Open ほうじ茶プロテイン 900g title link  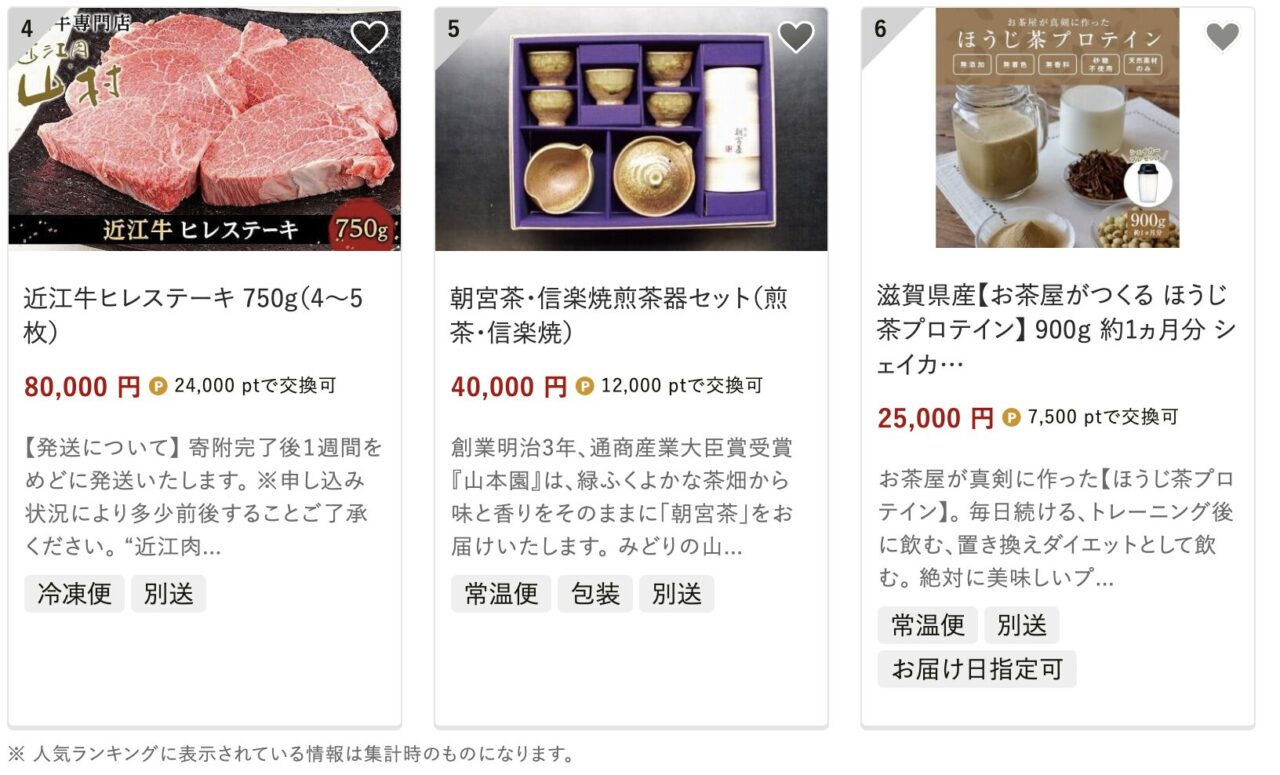pos(1056,330)
